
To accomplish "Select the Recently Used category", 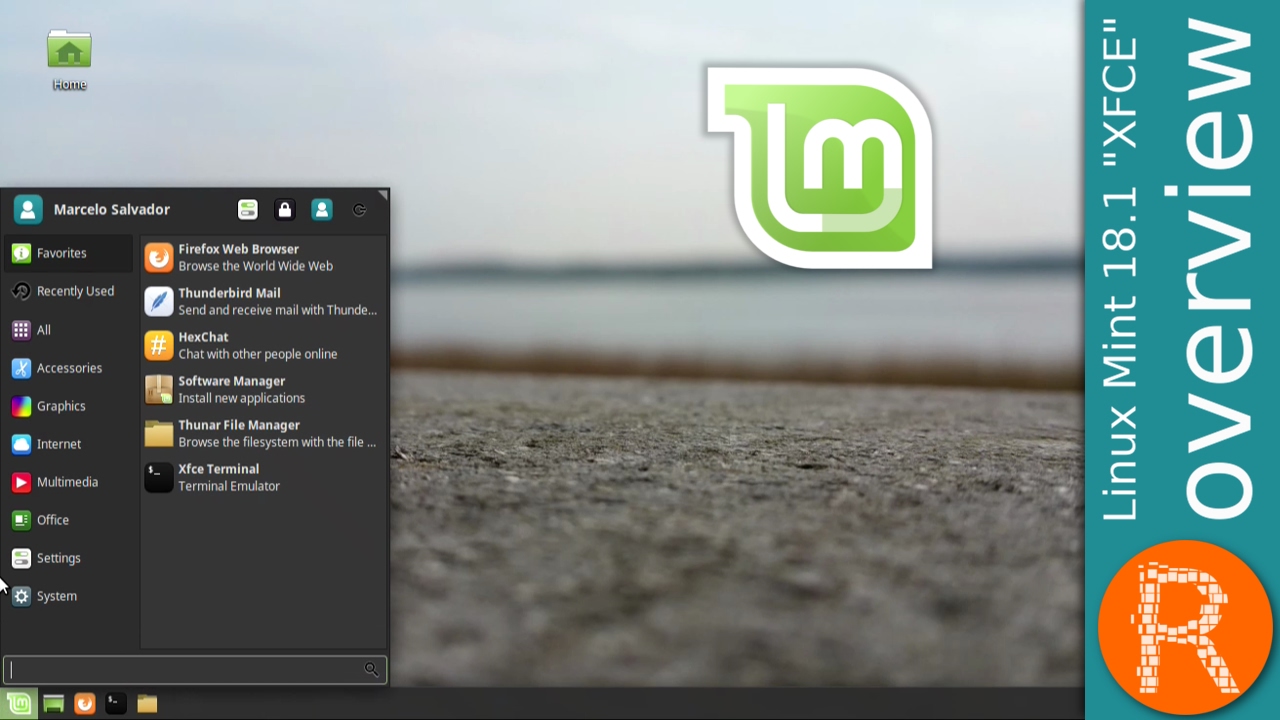I will [x=69, y=291].
